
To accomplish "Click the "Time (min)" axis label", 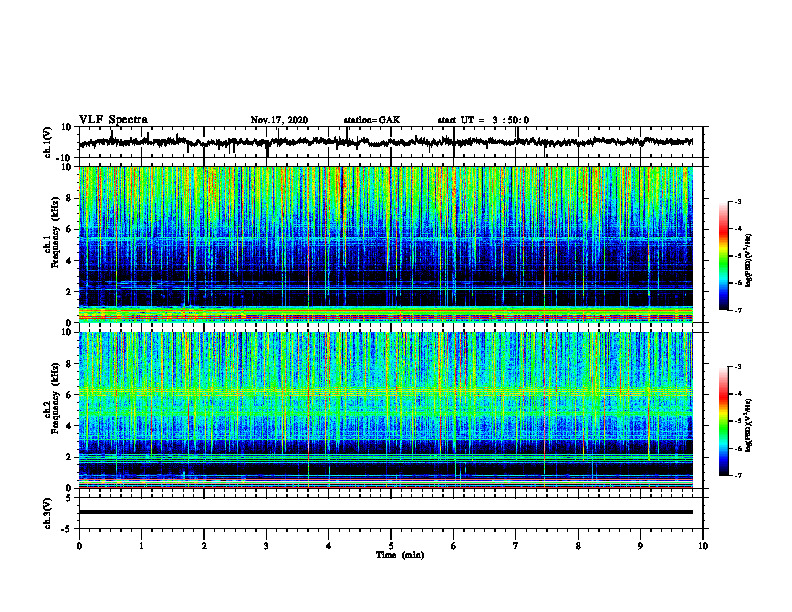I will [x=400, y=555].
